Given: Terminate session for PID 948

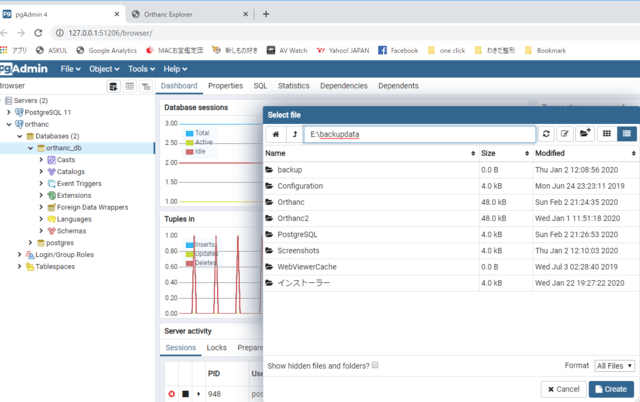Looking at the screenshot, I should [x=171, y=393].
